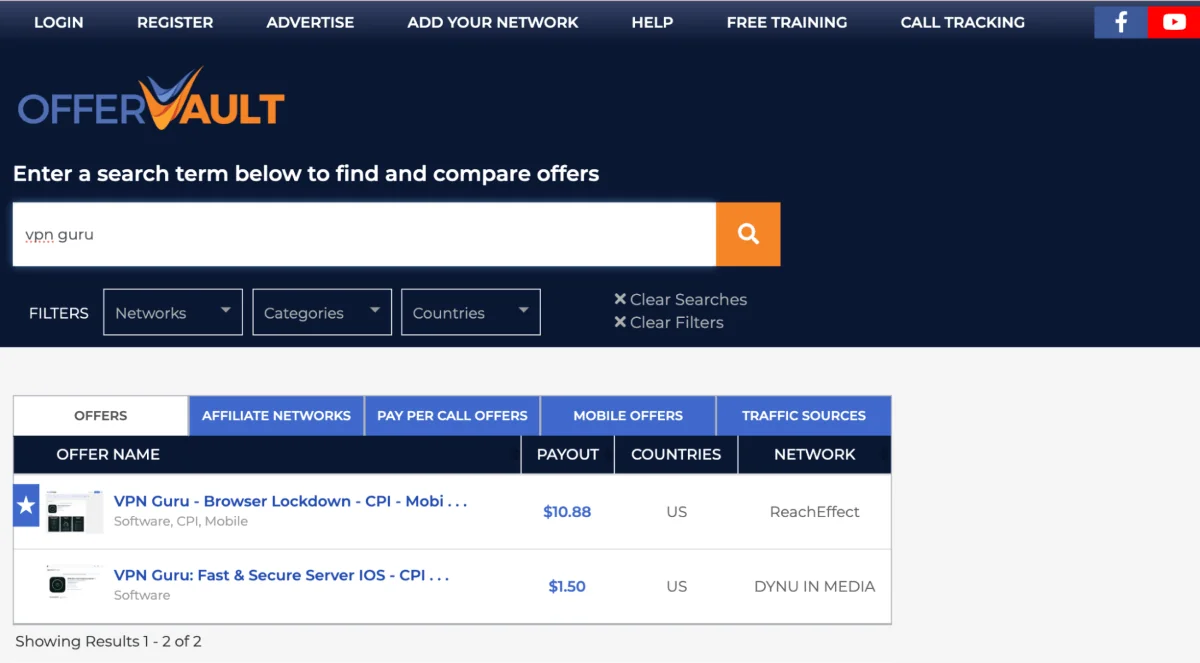The image size is (1200, 663).
Task: Open the Free Training menu item
Action: tap(786, 22)
